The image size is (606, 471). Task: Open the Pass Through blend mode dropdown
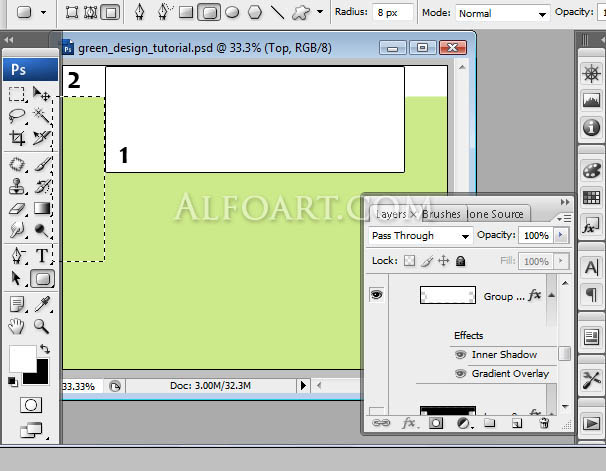point(420,235)
